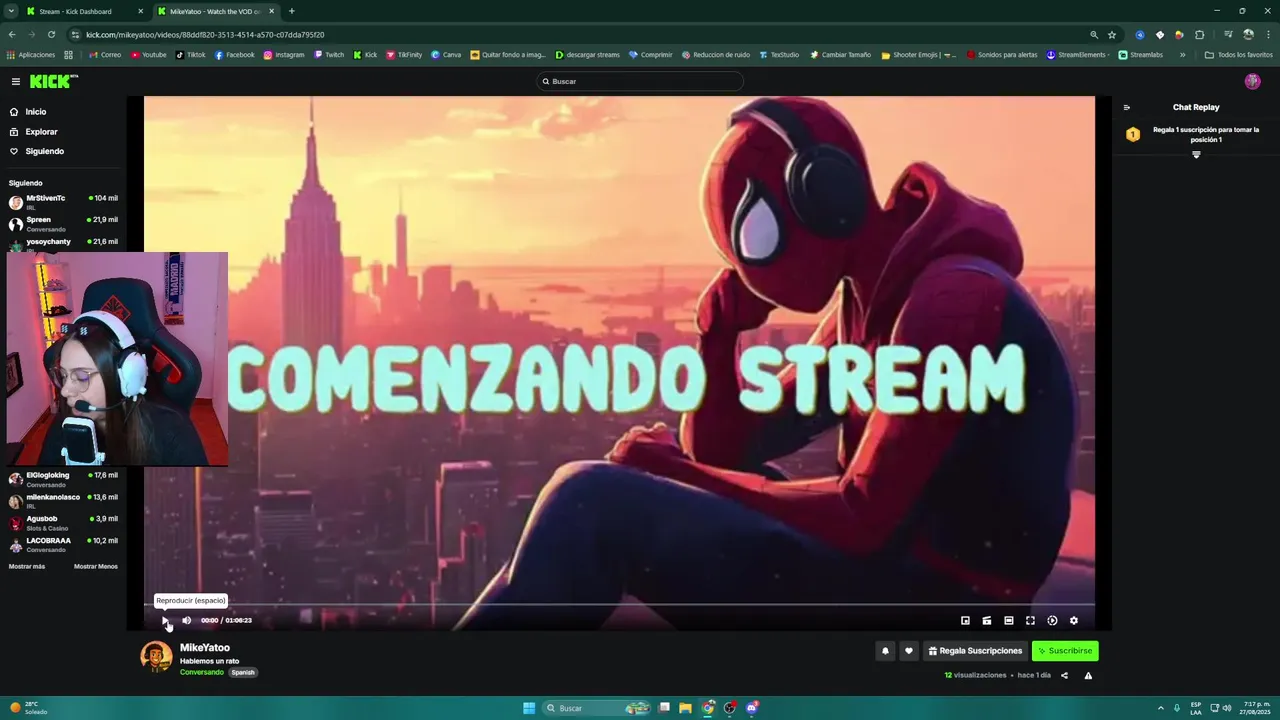Open ElGlogloking channel in sidebar
This screenshot has height=720, width=1280.
63,479
